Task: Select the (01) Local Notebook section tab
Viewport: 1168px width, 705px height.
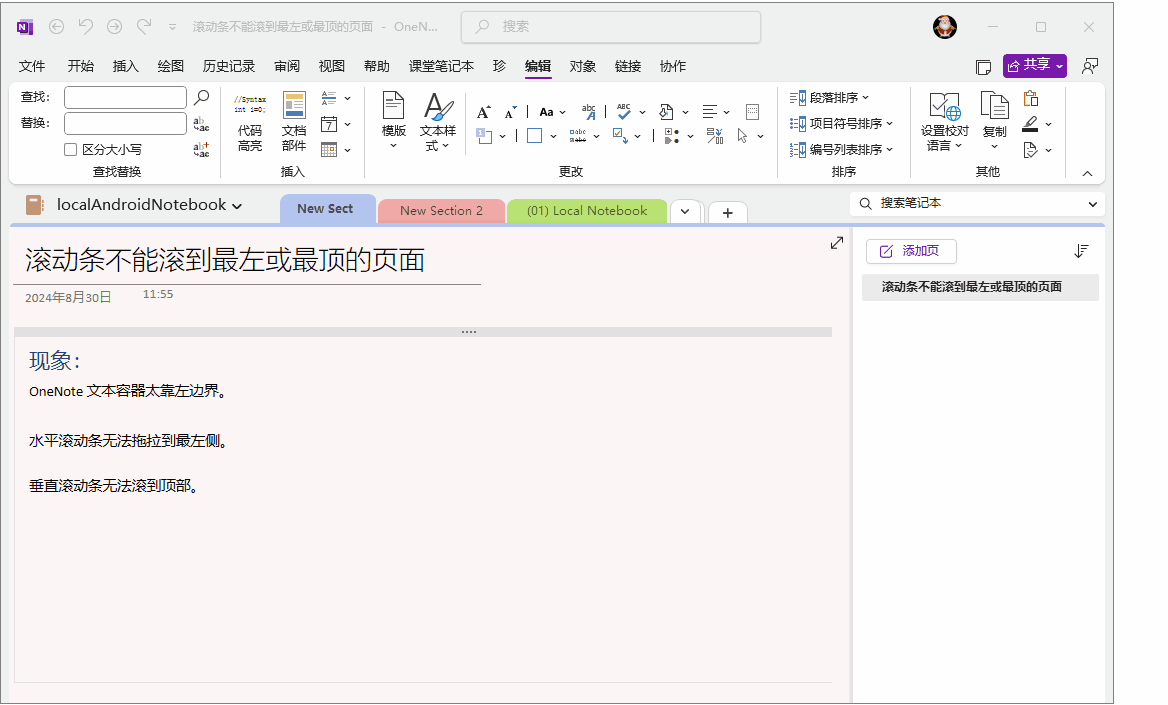Action: pyautogui.click(x=587, y=211)
